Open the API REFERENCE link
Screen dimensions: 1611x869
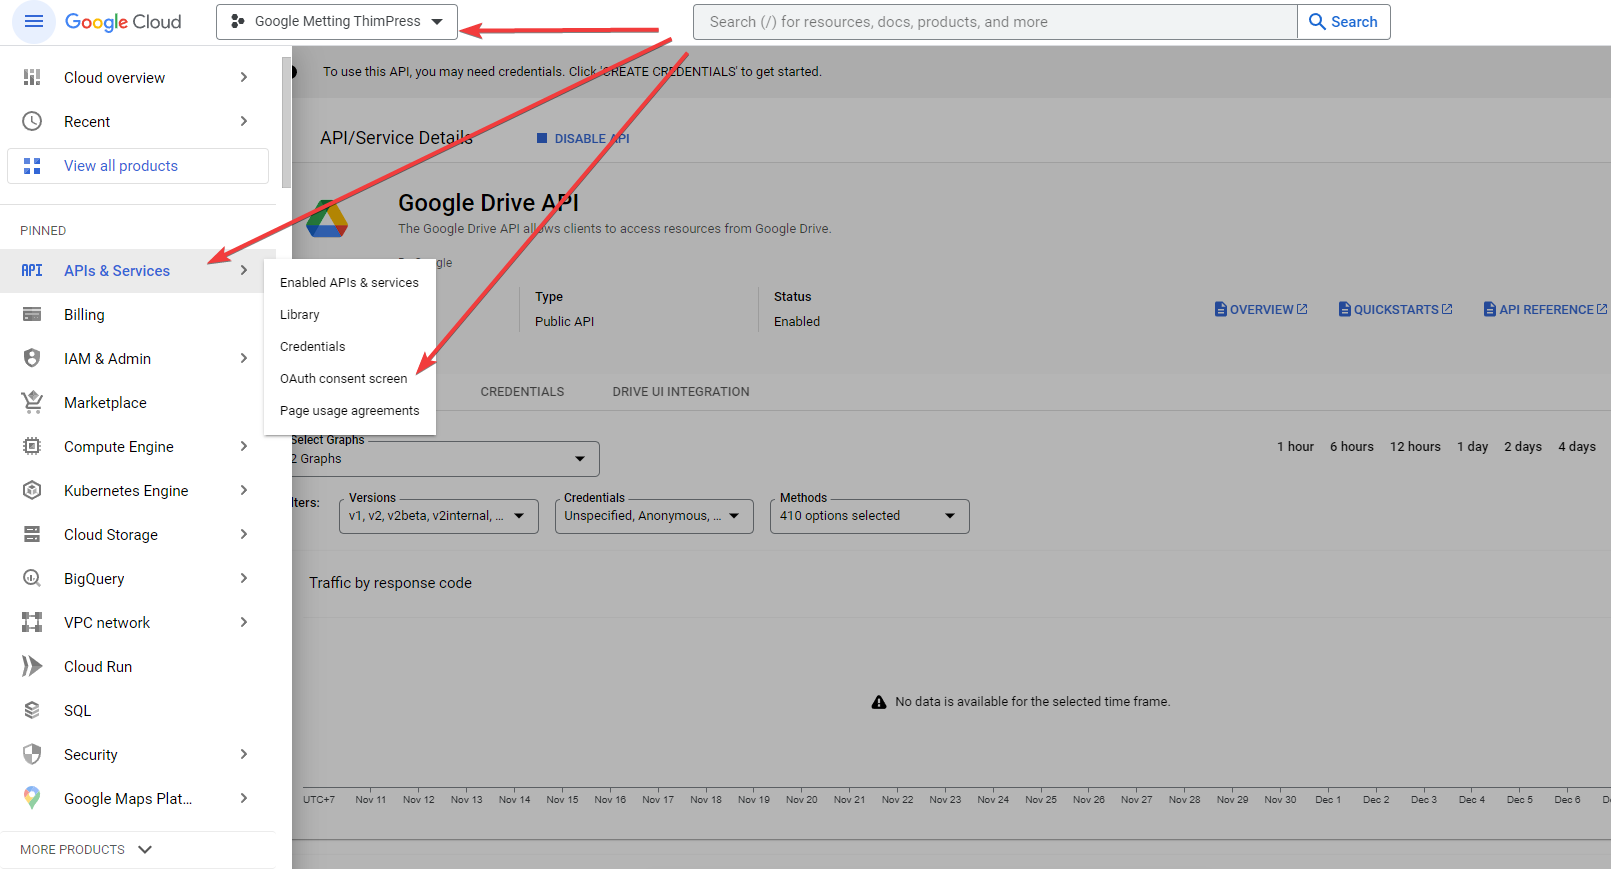point(1546,310)
